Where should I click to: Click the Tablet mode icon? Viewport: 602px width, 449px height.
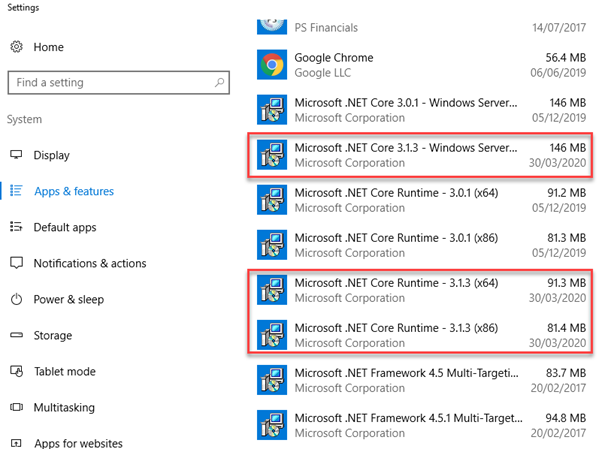click(17, 371)
